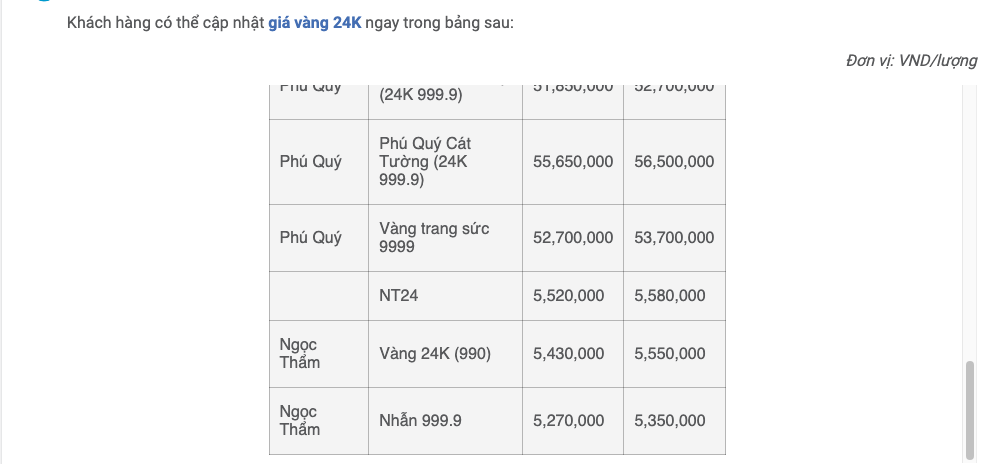This screenshot has height=464, width=988.
Task: Open the "giá vàng 24K" link
Action: 314,22
